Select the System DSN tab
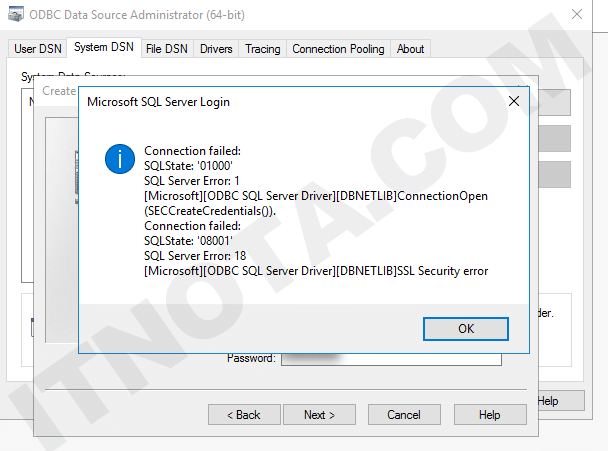This screenshot has width=608, height=451. click(x=104, y=48)
